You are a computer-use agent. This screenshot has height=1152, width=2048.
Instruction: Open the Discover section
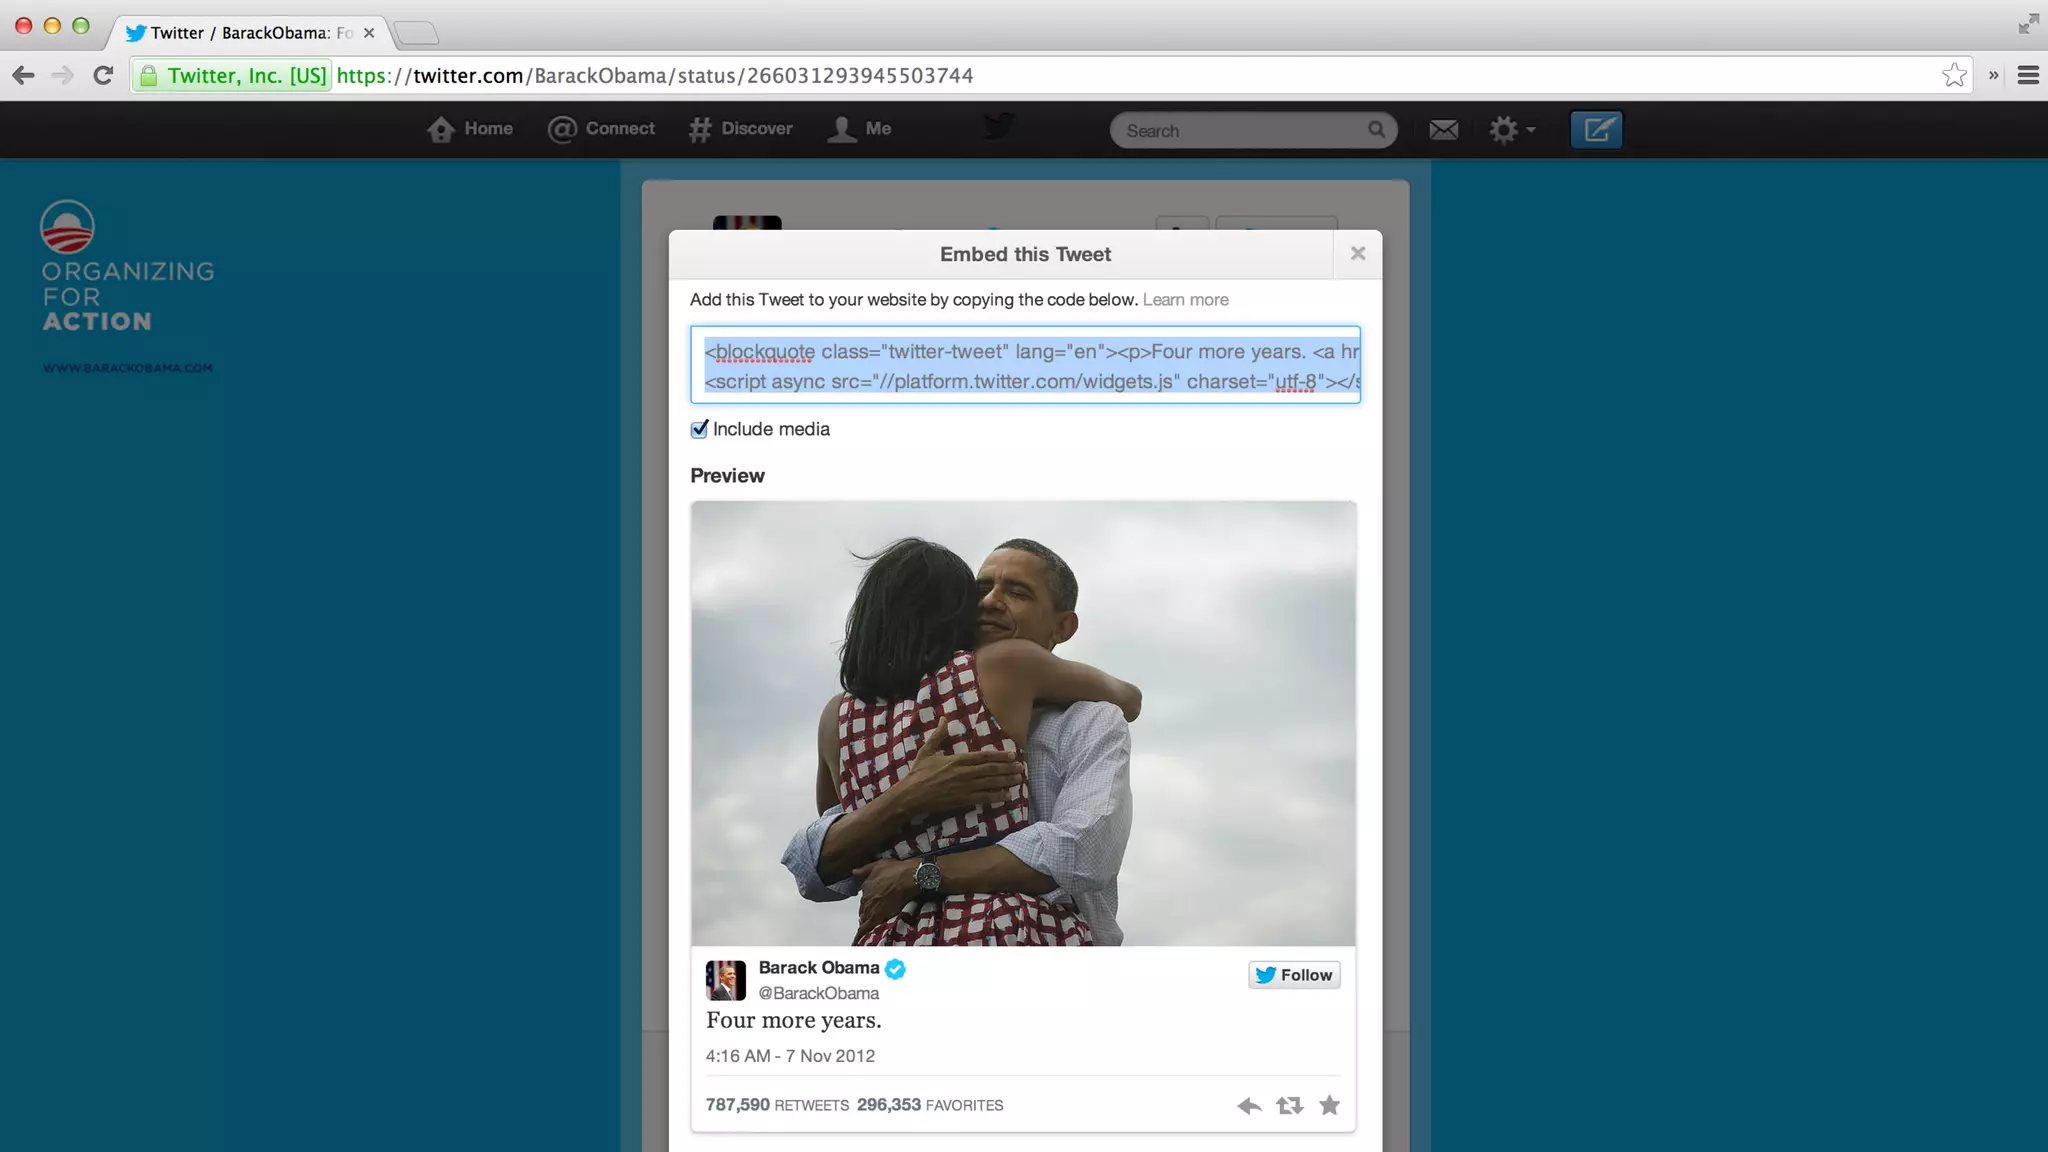click(741, 129)
